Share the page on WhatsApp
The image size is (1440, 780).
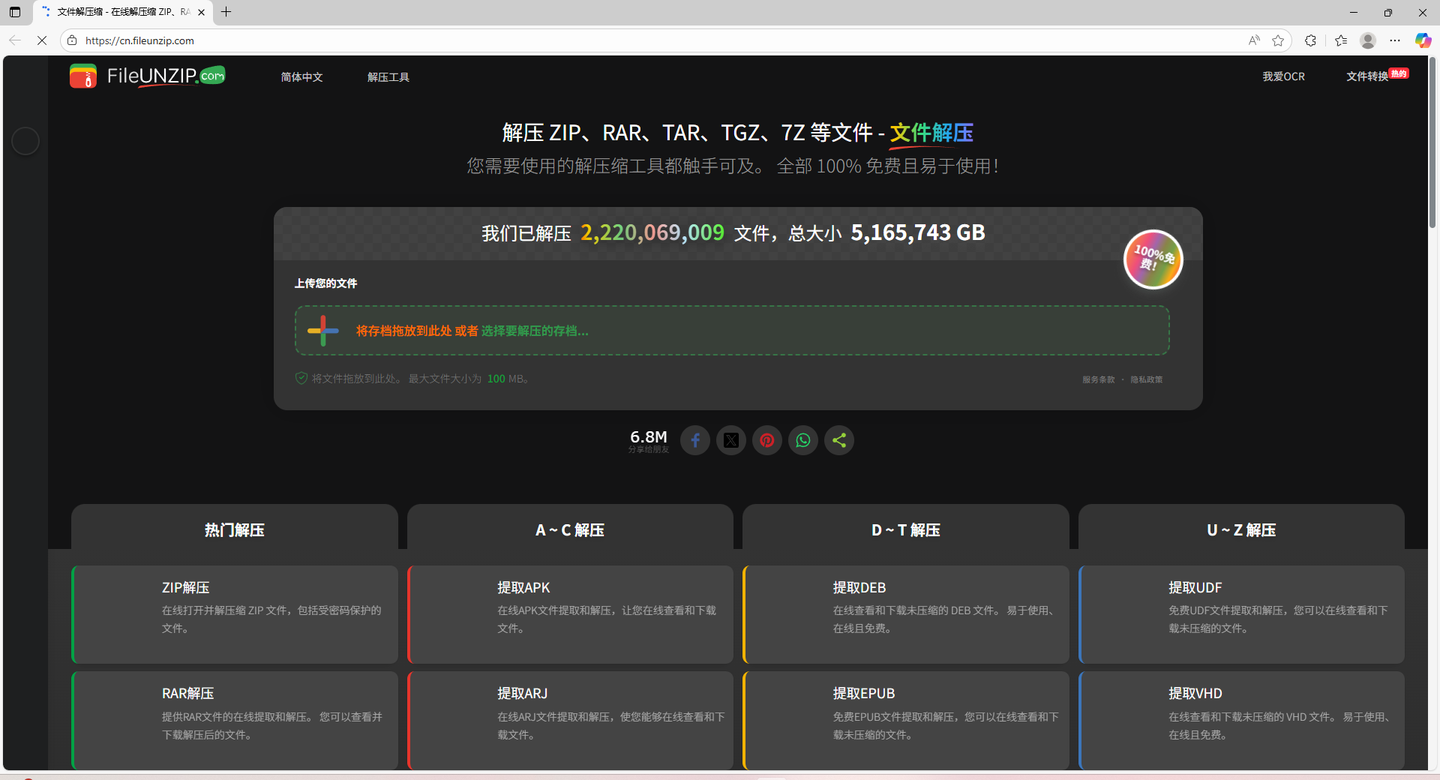click(803, 440)
